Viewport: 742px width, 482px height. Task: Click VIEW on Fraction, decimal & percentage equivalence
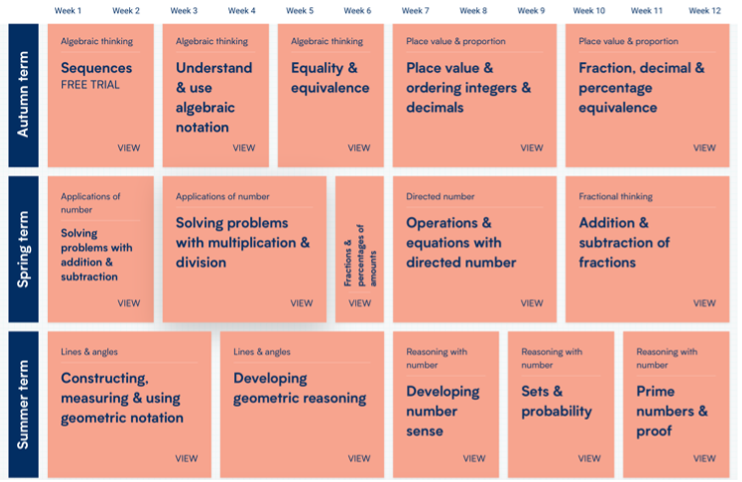(x=704, y=148)
